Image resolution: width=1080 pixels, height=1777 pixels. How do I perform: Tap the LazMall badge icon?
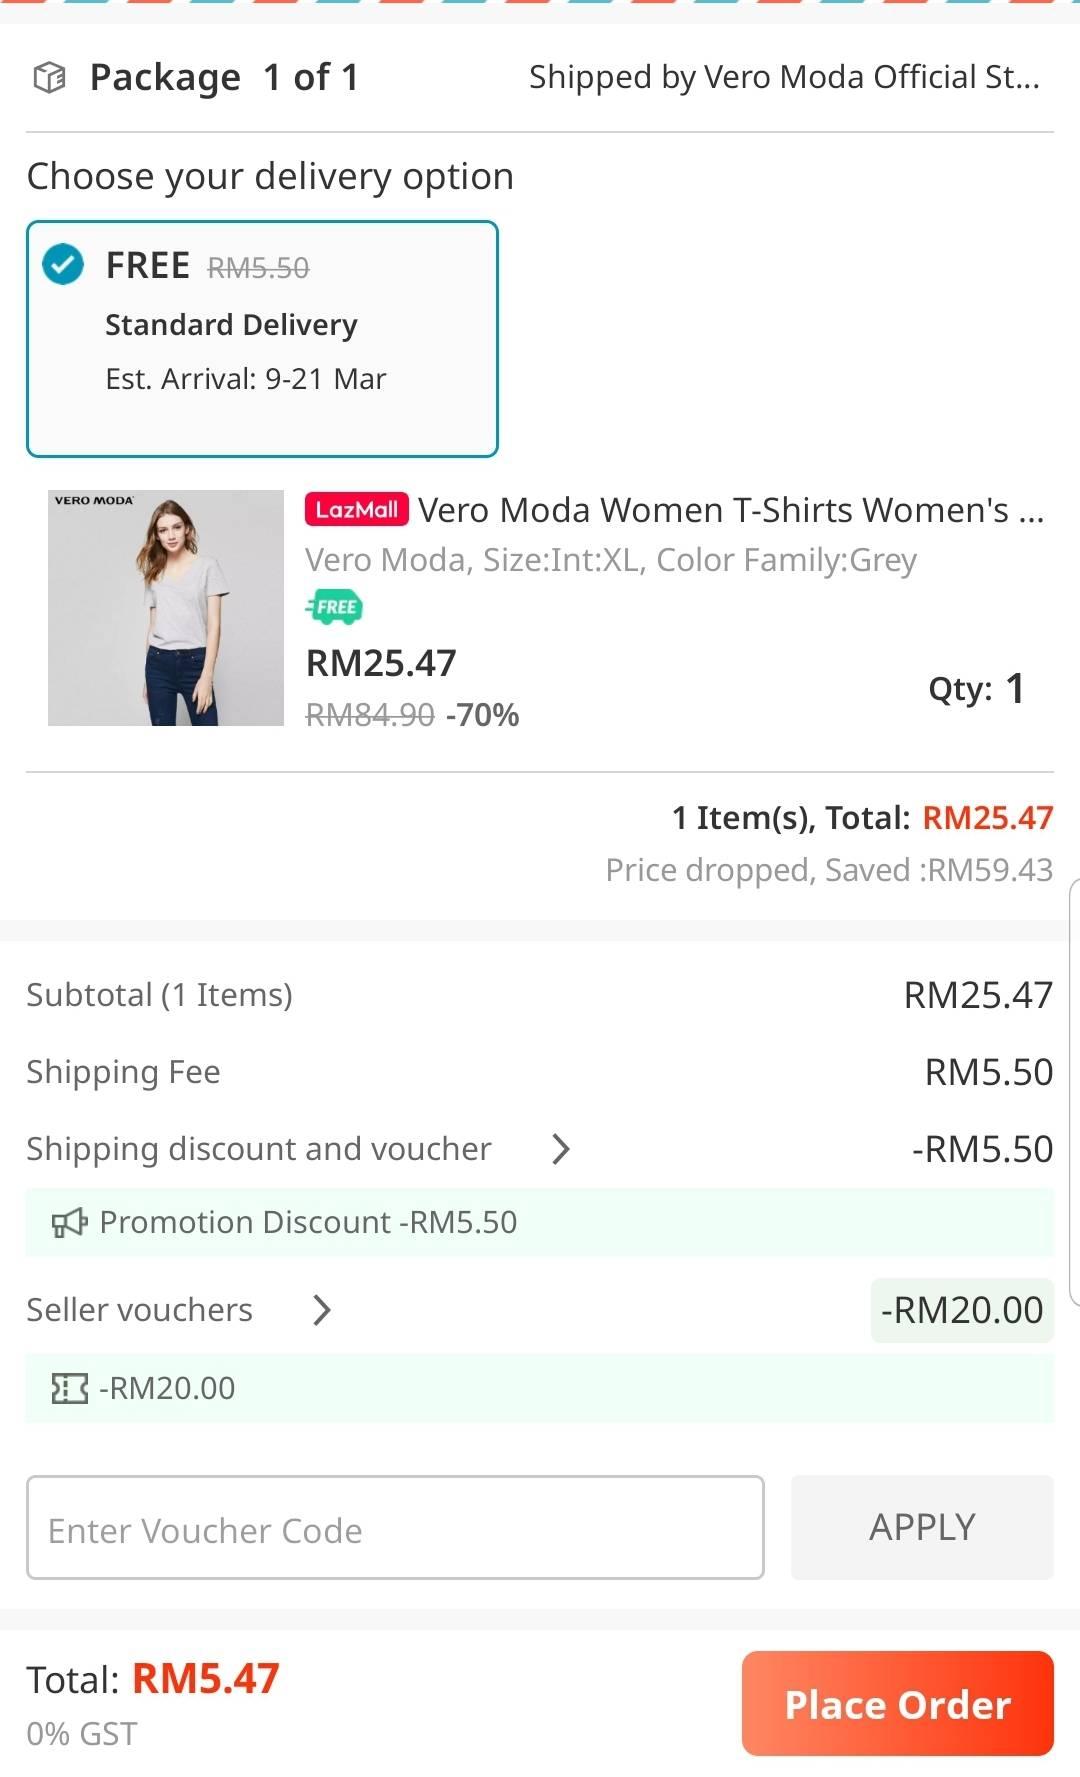click(357, 509)
